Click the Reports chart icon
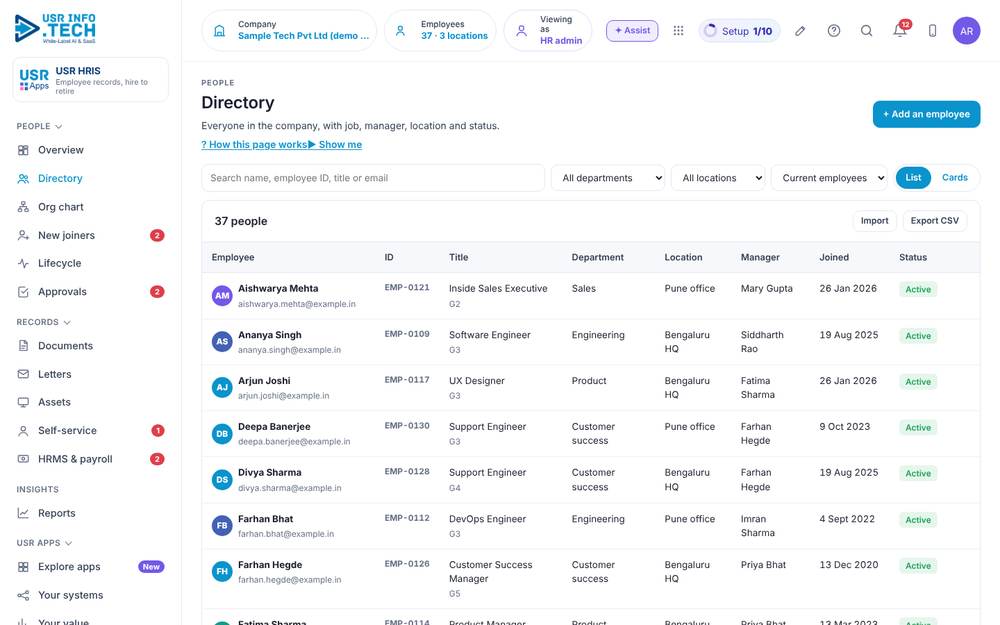The width and height of the screenshot is (1000, 625). point(23,513)
